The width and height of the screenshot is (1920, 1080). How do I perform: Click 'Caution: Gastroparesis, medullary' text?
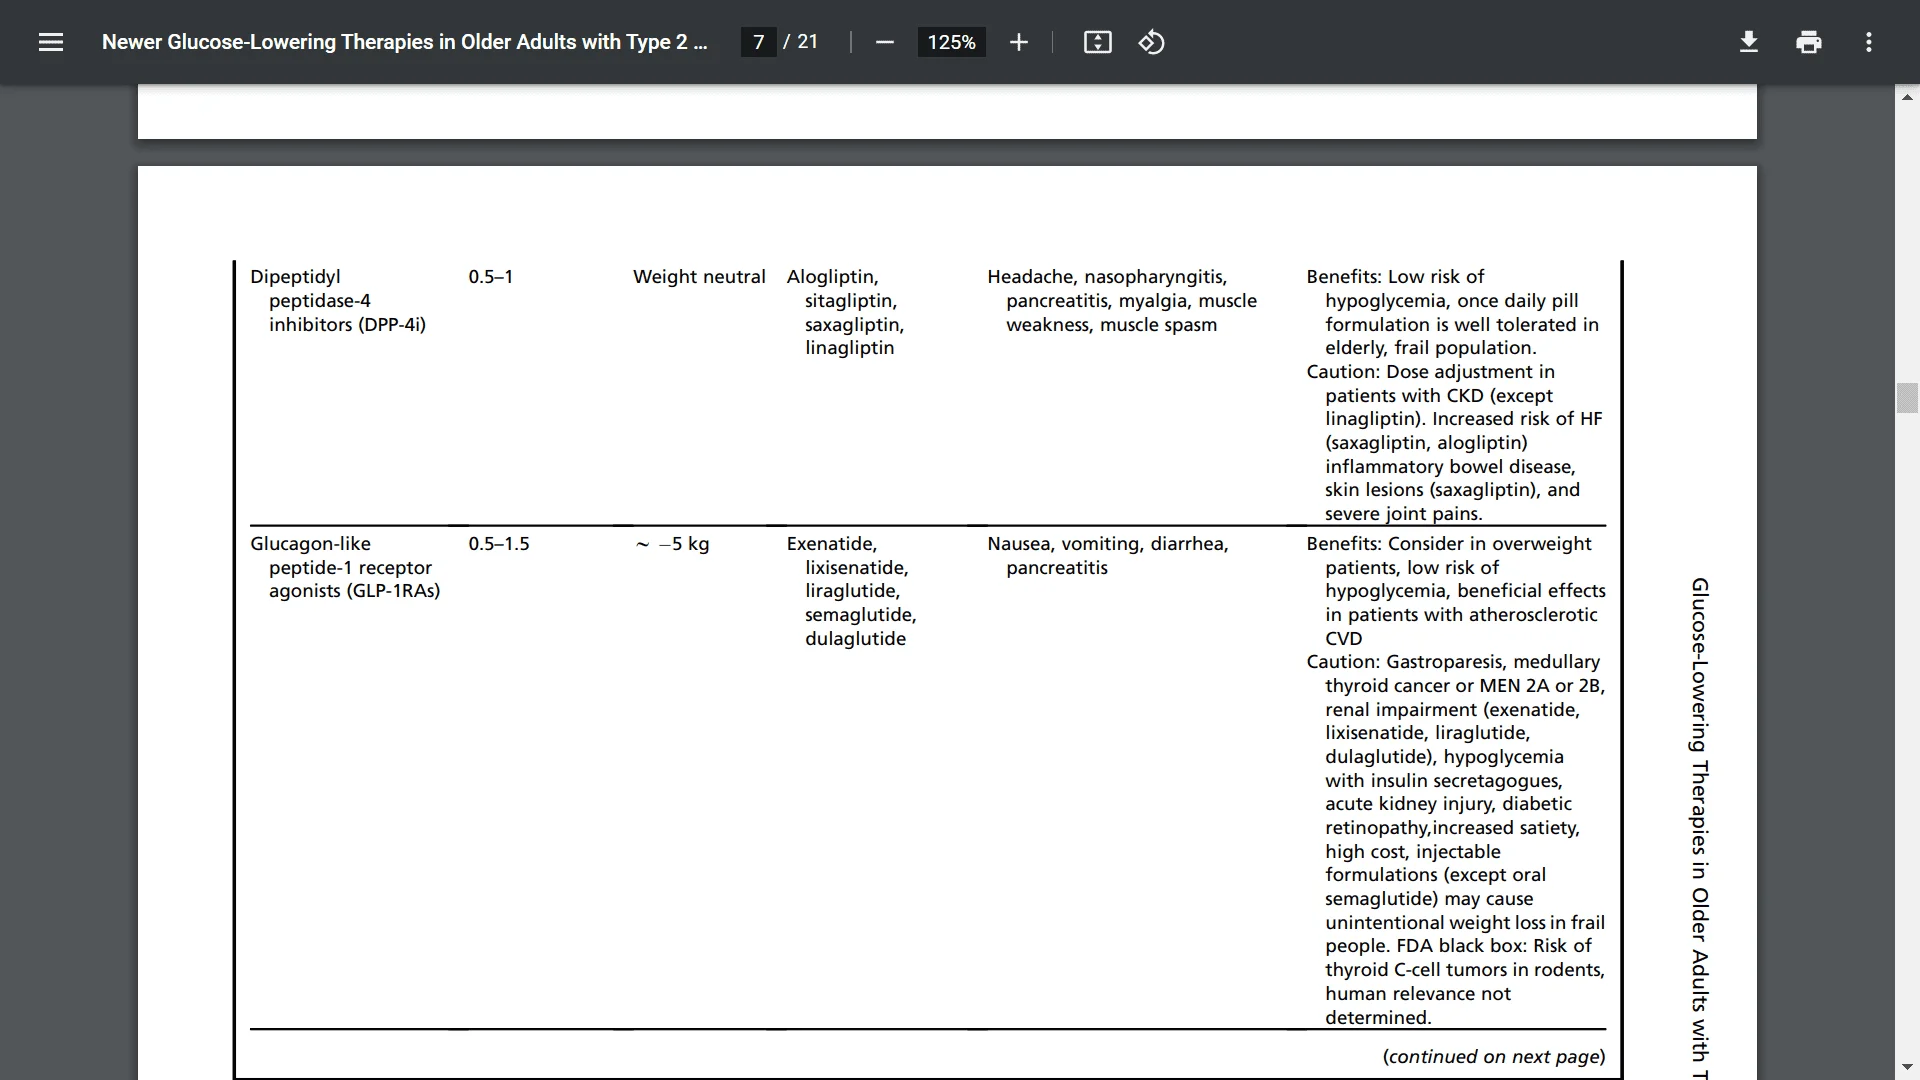[x=1453, y=662]
